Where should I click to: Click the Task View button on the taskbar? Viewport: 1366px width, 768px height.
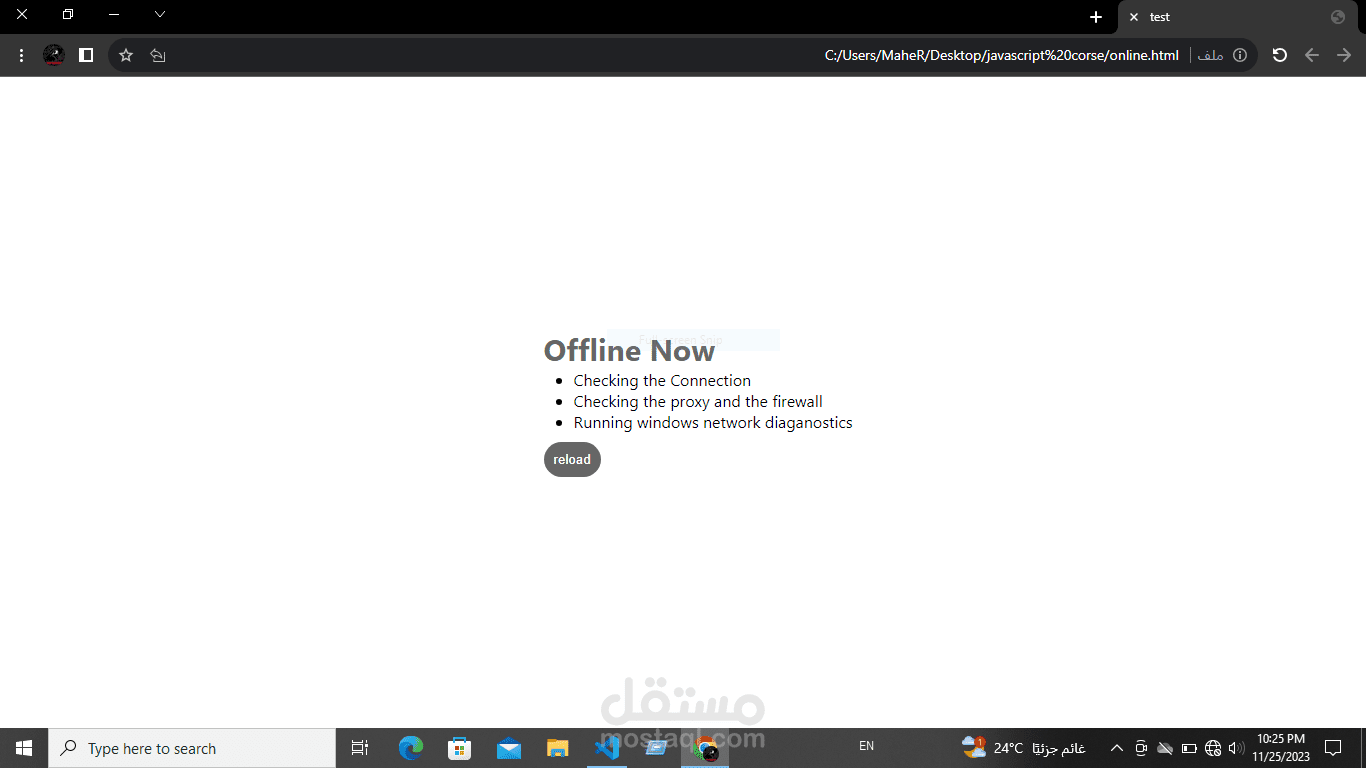[359, 747]
